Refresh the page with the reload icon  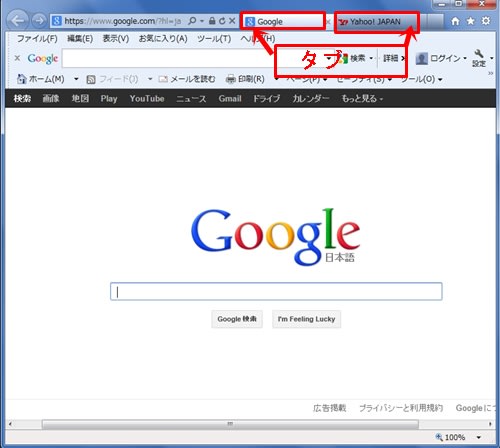click(222, 21)
